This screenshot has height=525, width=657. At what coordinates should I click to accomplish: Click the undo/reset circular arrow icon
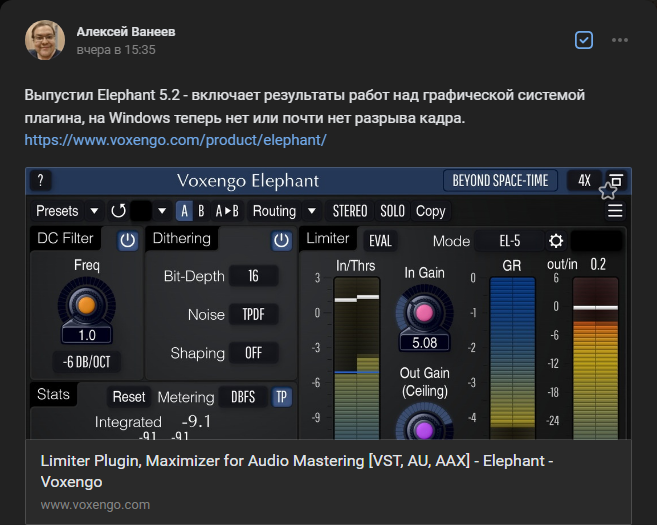click(118, 211)
